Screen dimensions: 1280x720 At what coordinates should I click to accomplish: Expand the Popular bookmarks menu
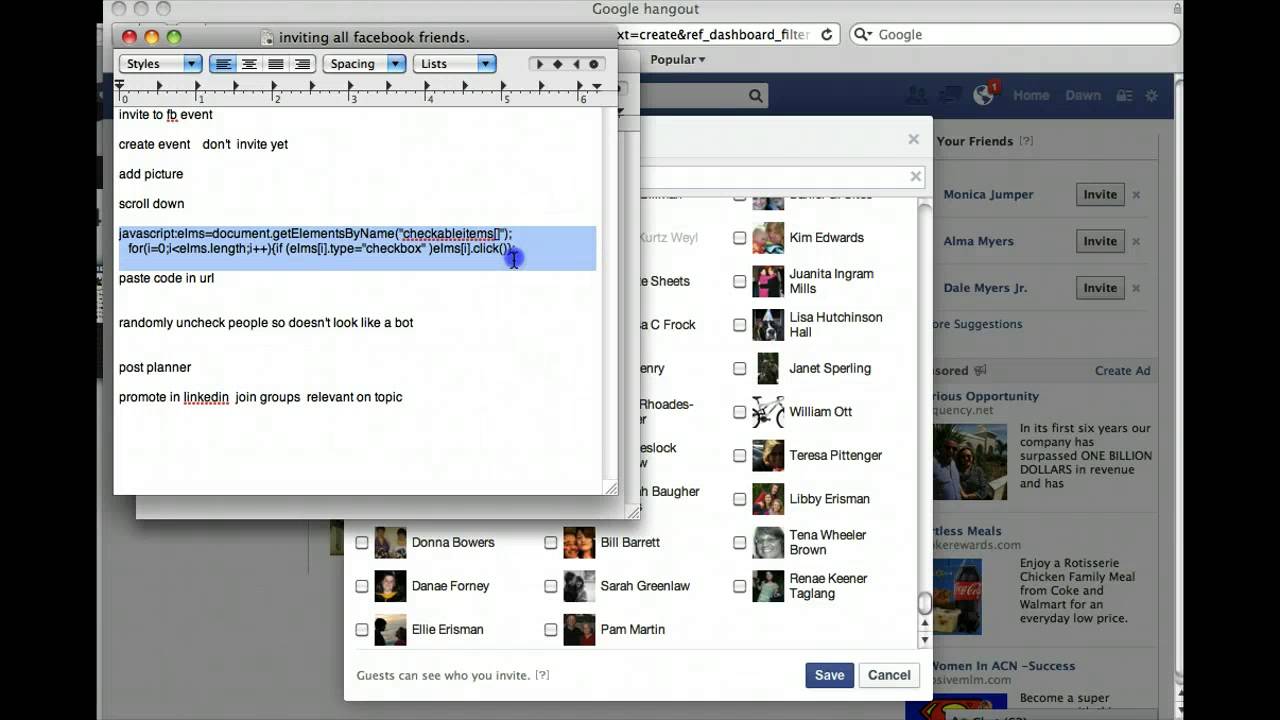coord(678,59)
